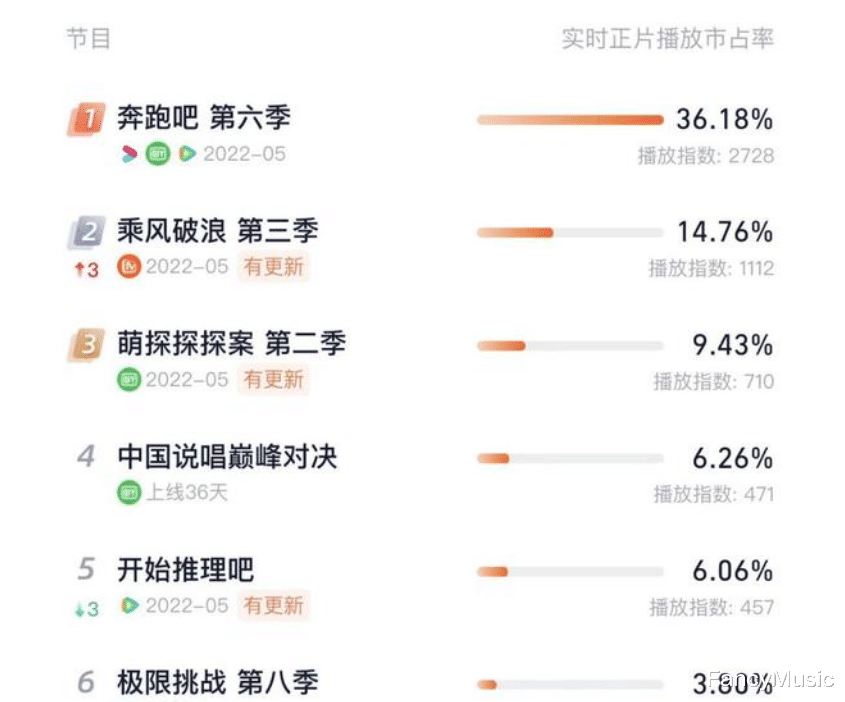Open 萌探探探案 第二季 entry
The image size is (845, 702).
pyautogui.click(x=232, y=343)
